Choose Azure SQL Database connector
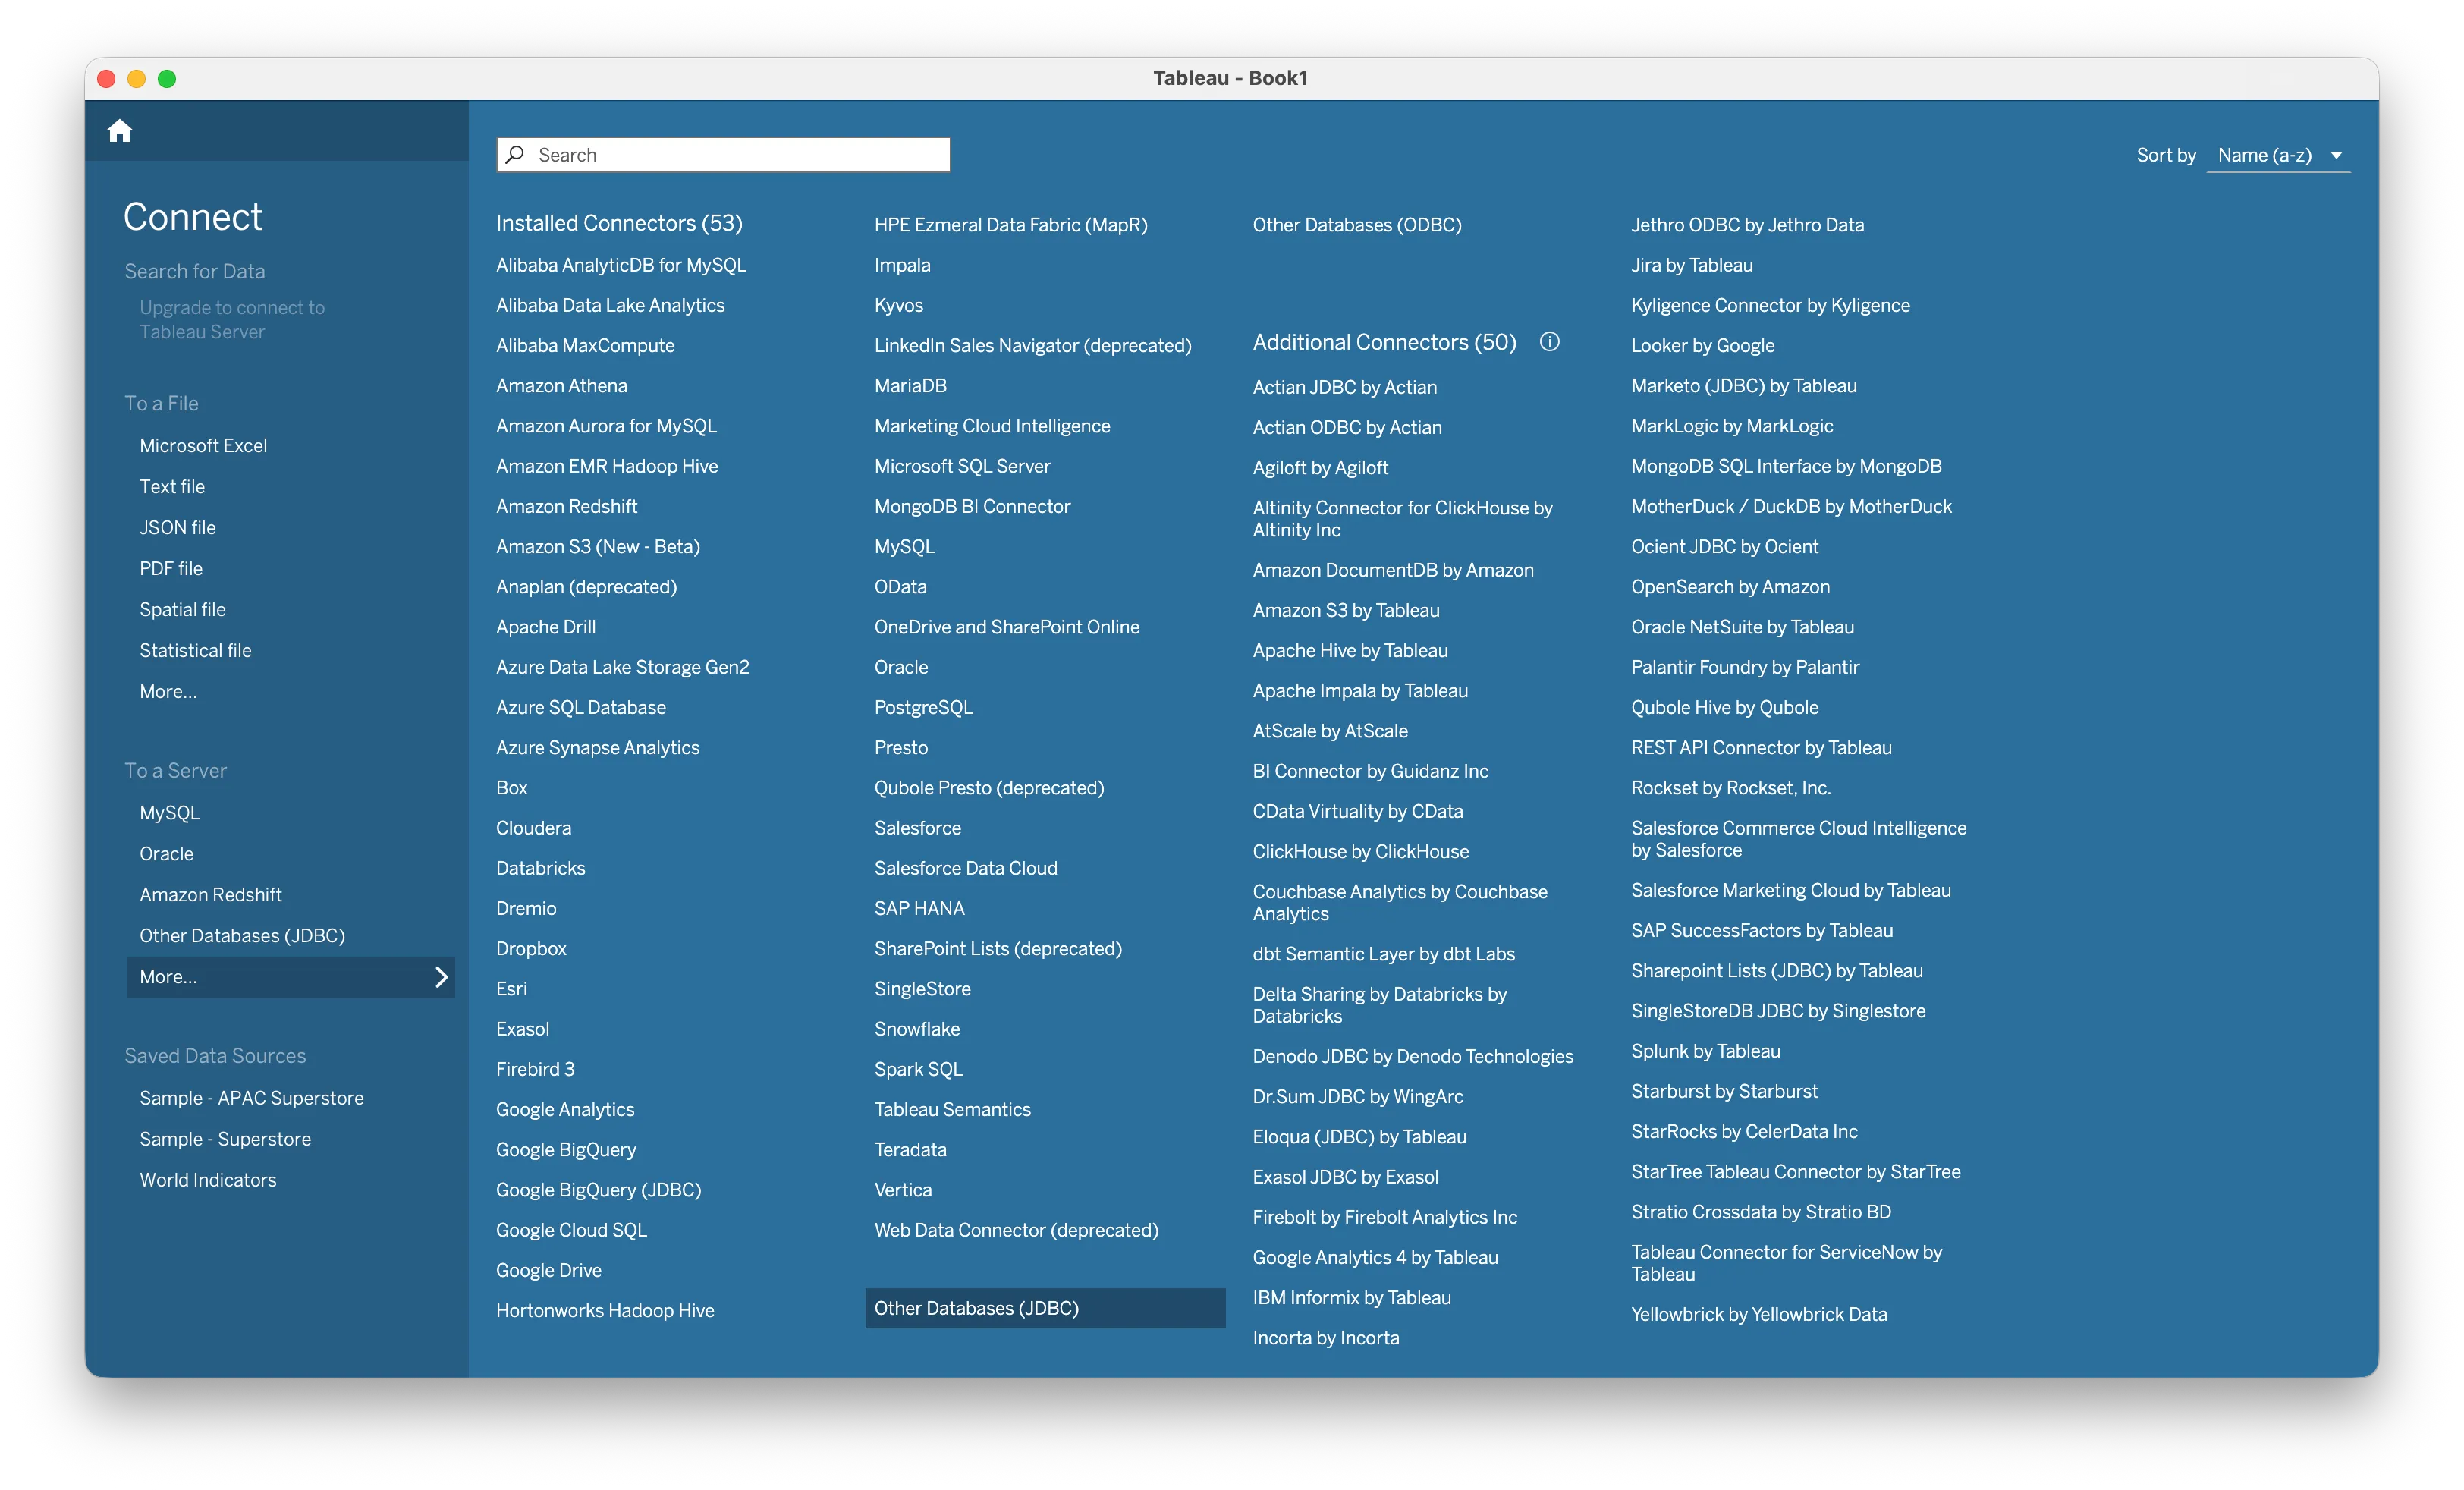Screen dimensions: 2464x1490 581,707
